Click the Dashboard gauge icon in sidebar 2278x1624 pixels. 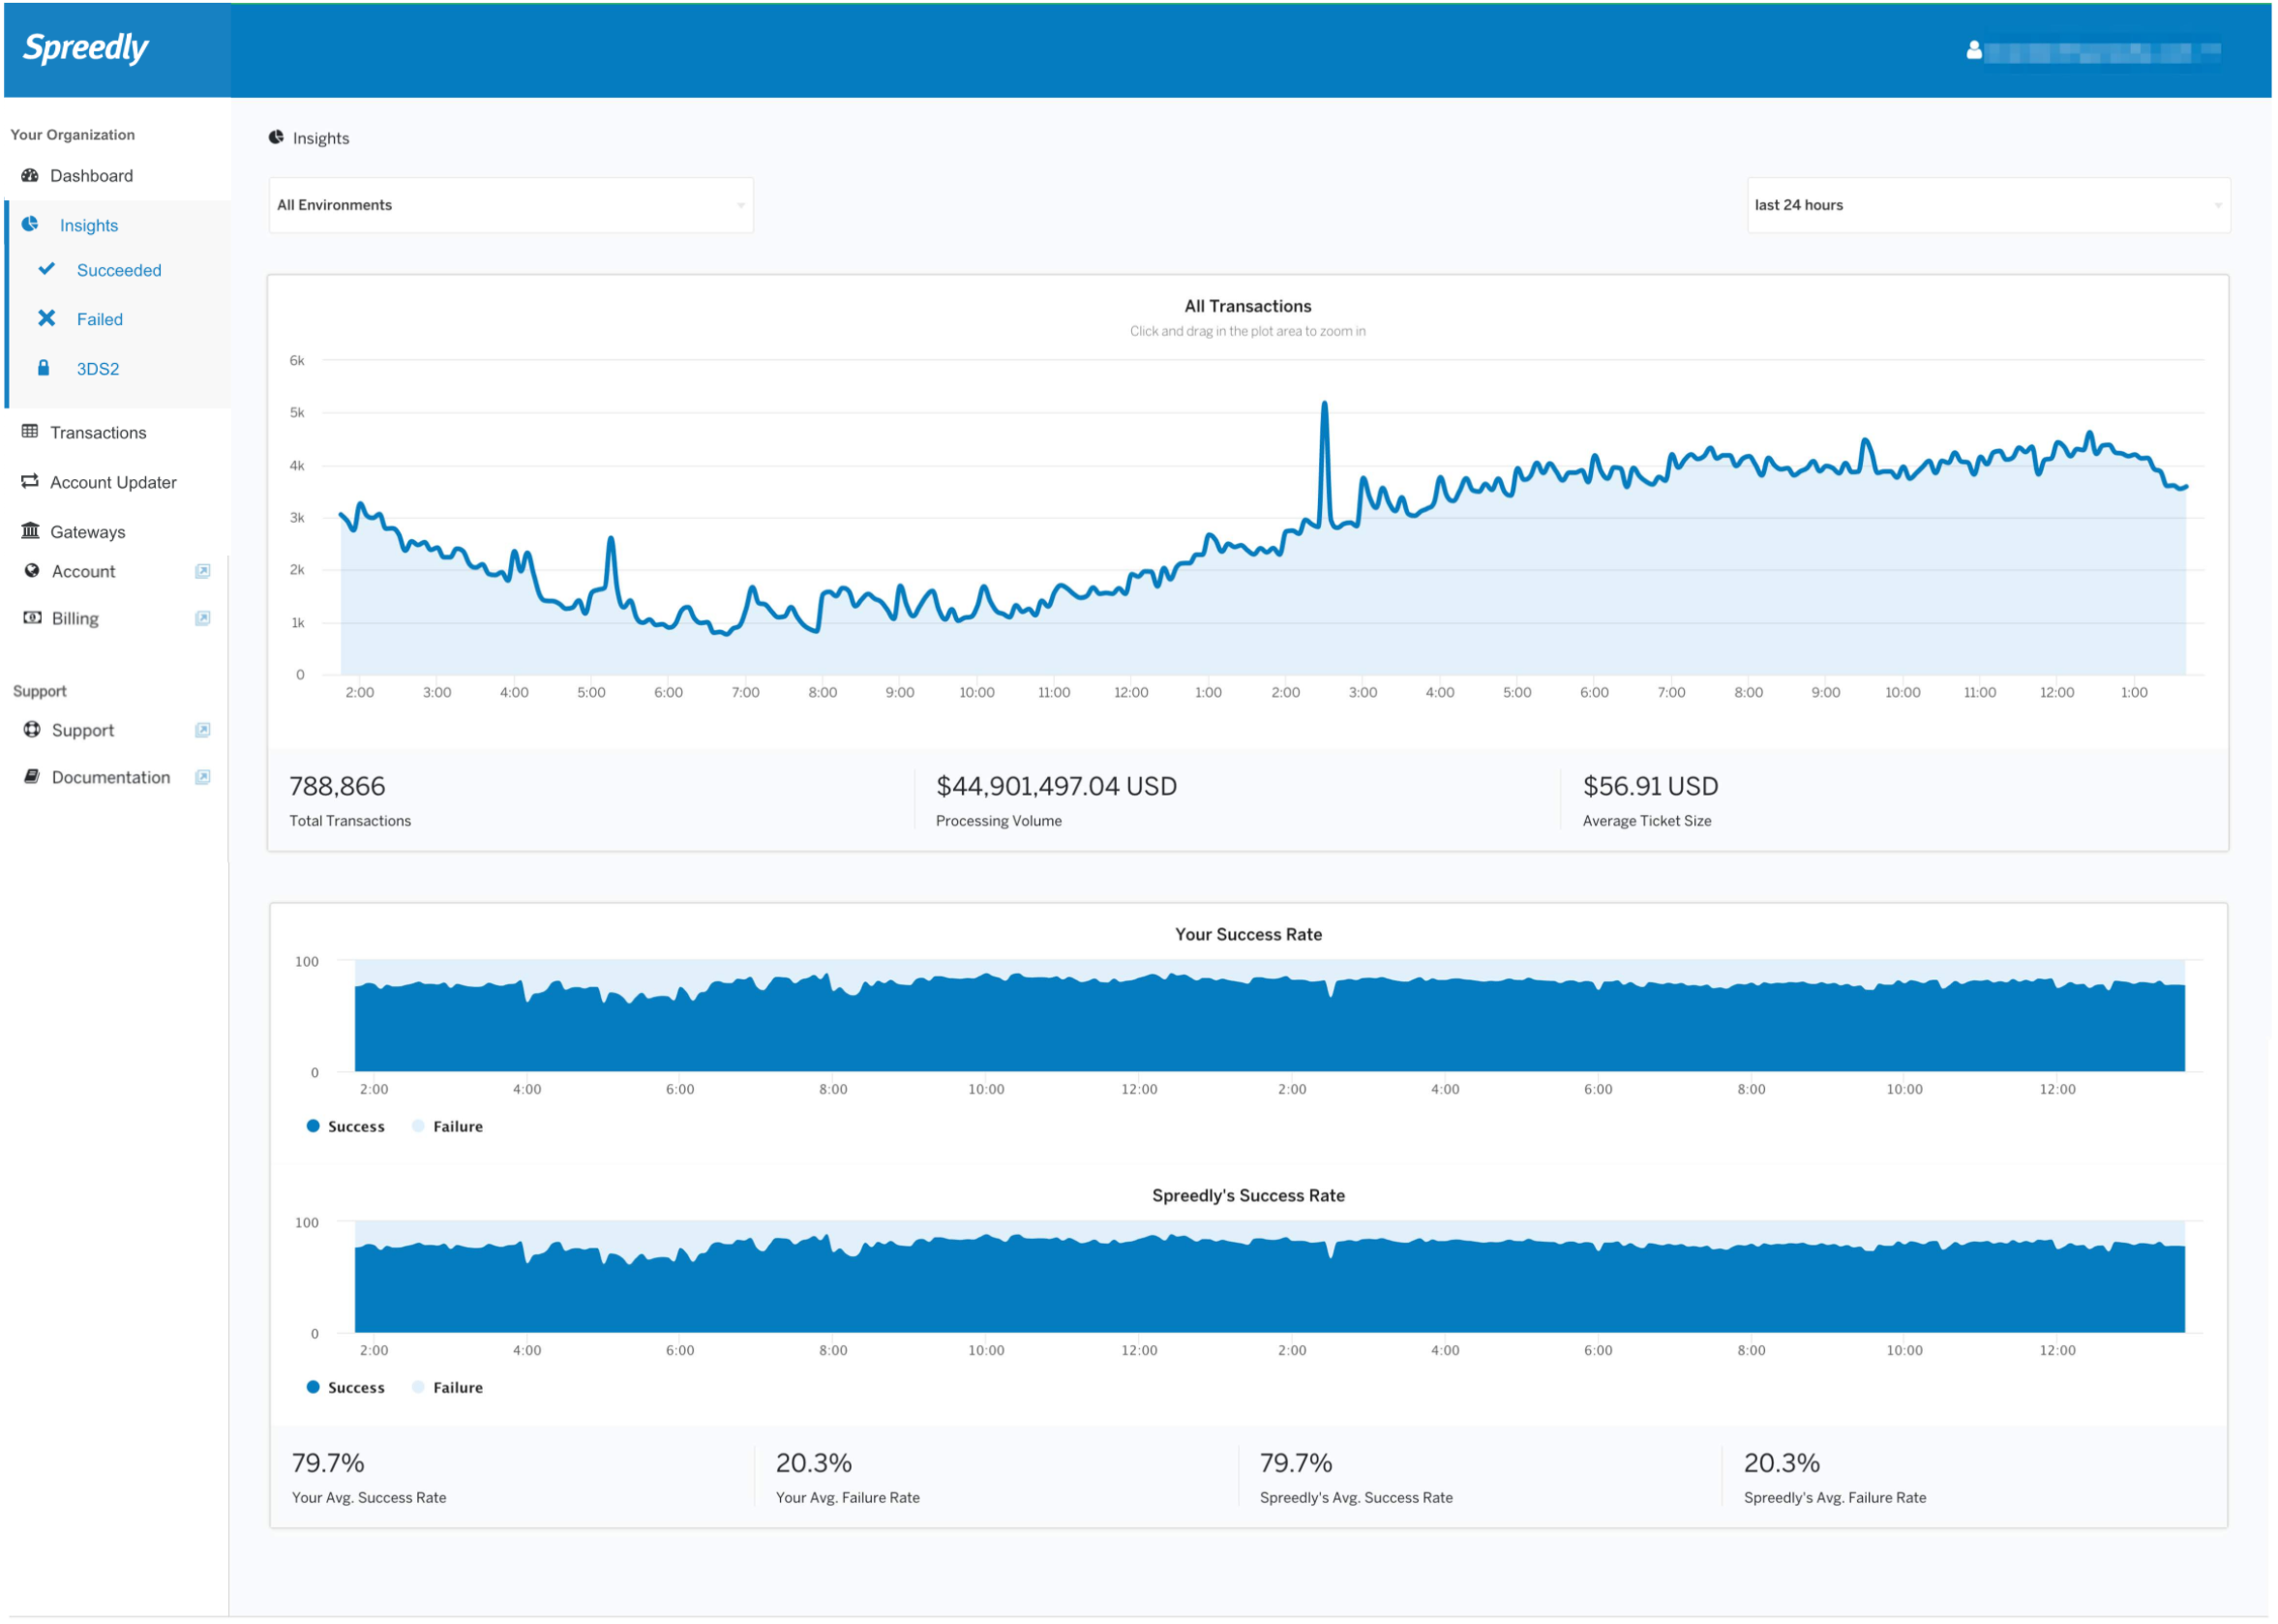(30, 176)
